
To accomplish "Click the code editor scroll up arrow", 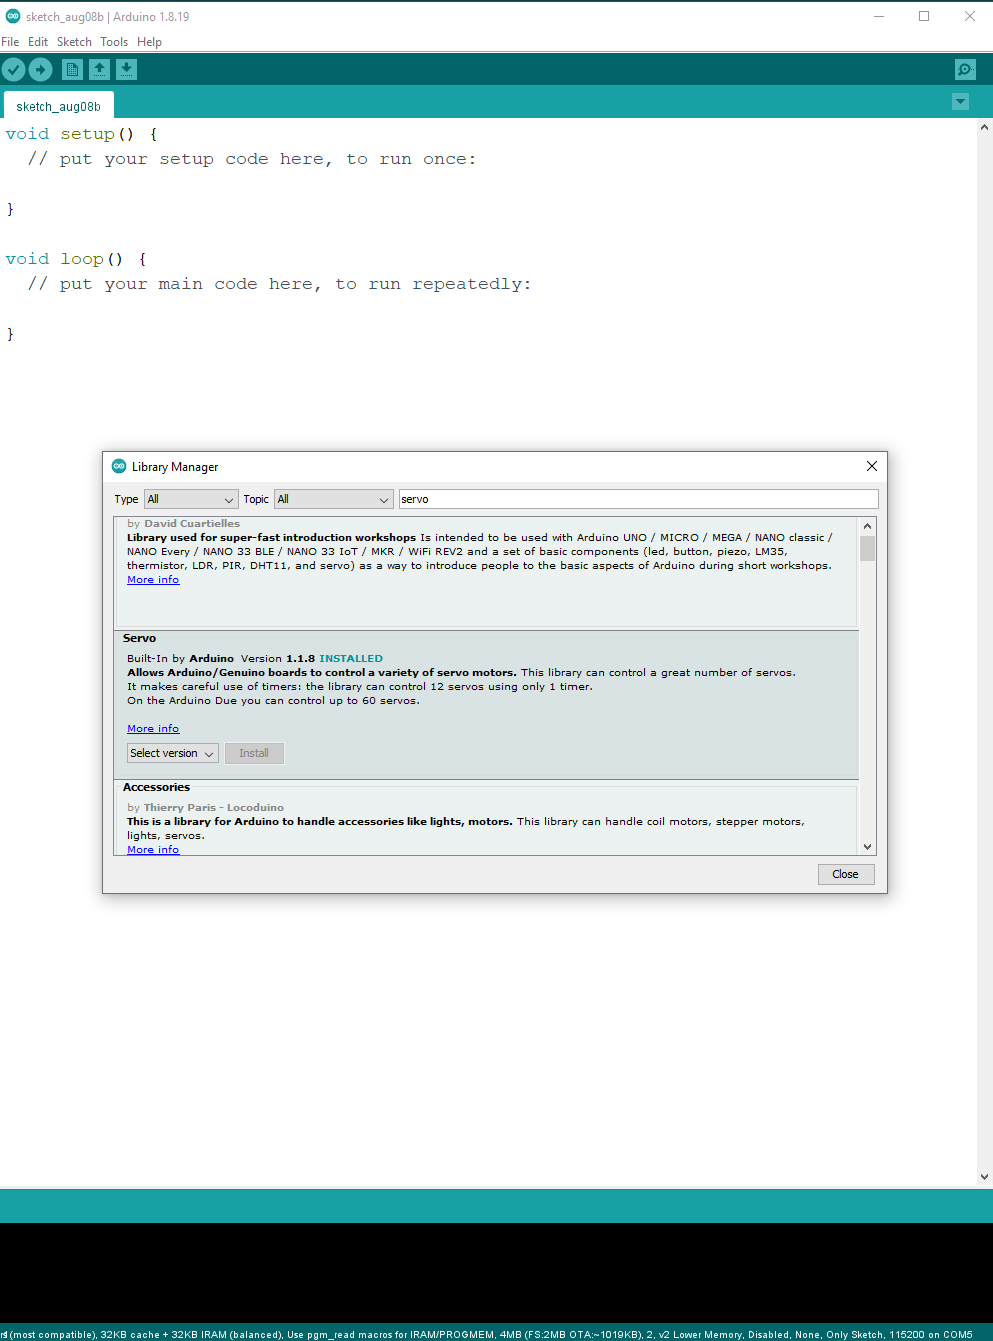I will [985, 128].
